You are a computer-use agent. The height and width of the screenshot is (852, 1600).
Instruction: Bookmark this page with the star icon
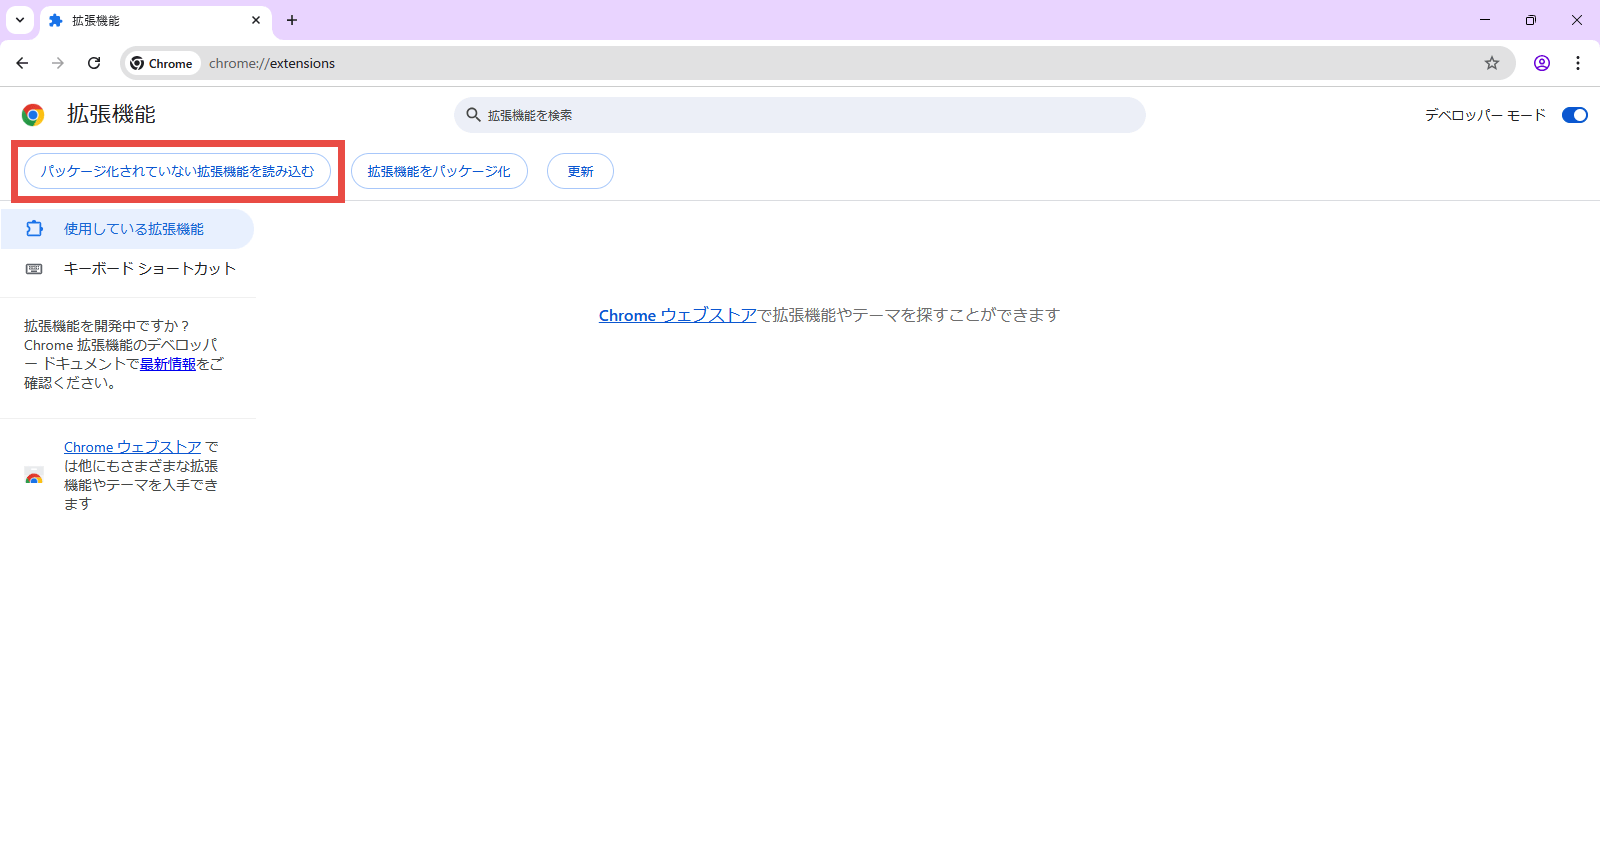tap(1492, 63)
